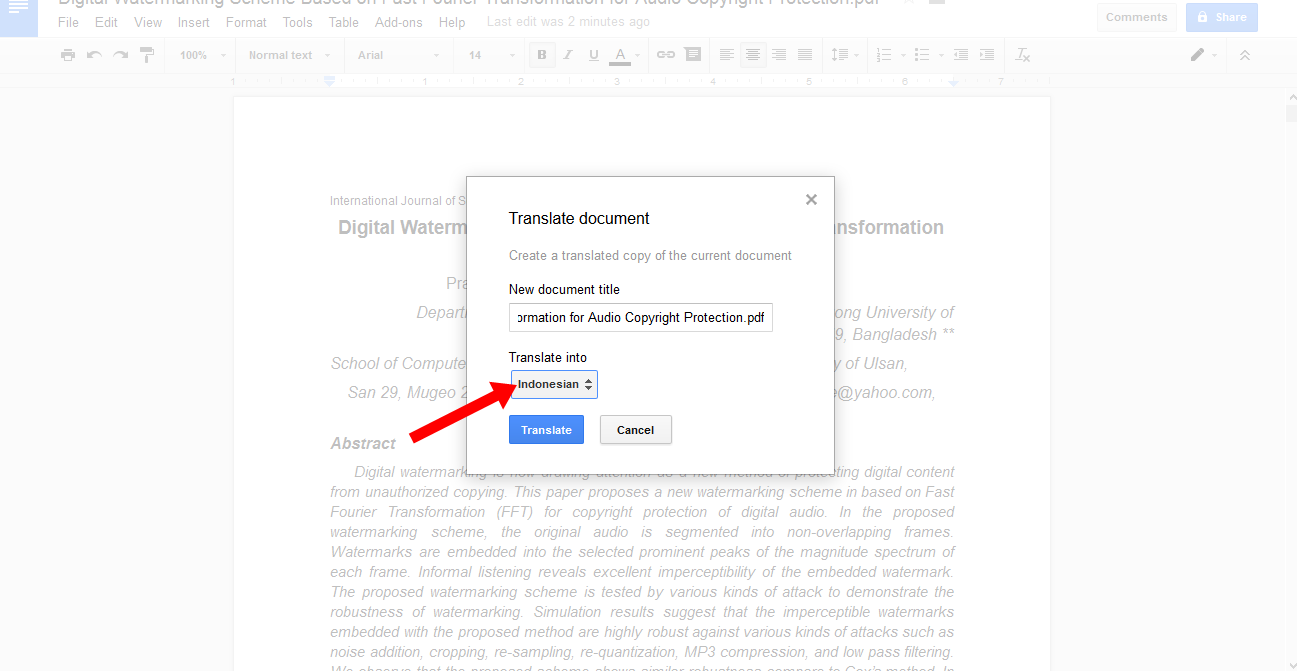Toggle center alignment icon

pyautogui.click(x=753, y=55)
